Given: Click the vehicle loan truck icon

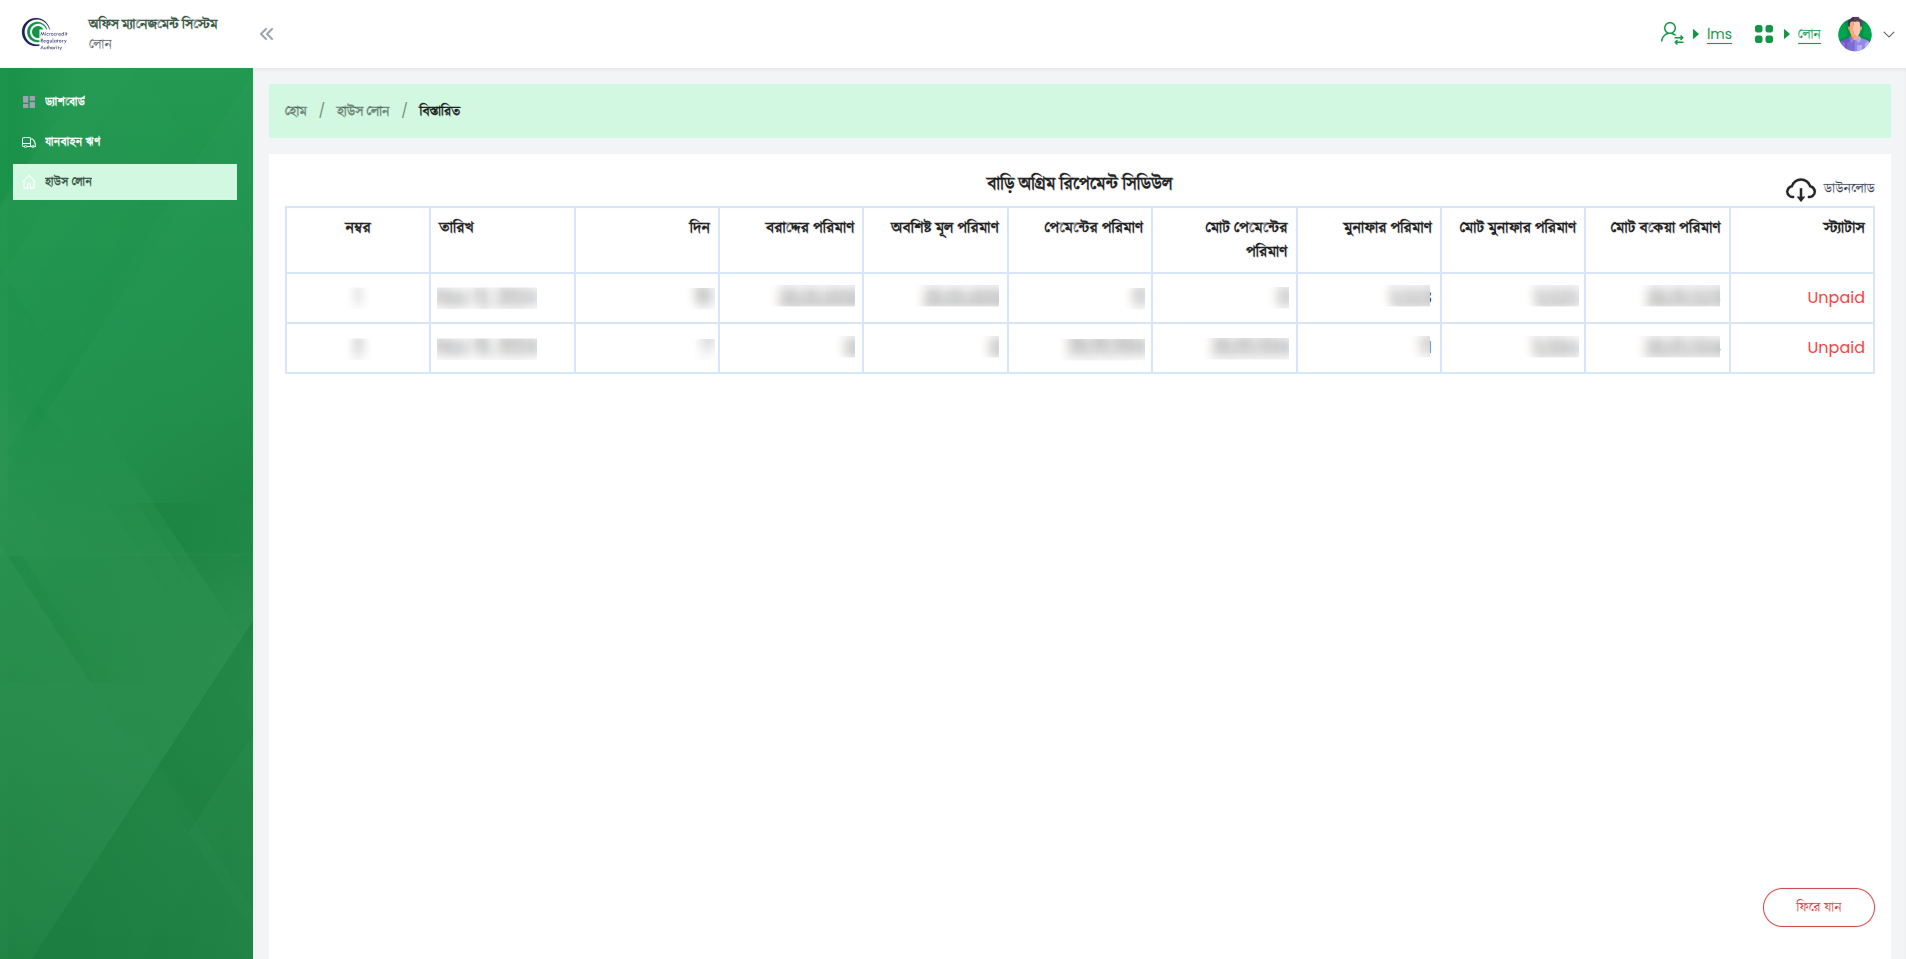Looking at the screenshot, I should click(x=29, y=142).
